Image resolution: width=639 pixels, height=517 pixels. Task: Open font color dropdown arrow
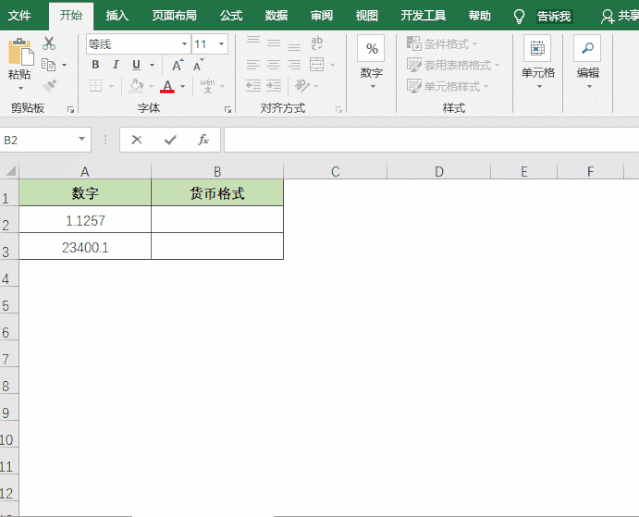click(x=183, y=86)
